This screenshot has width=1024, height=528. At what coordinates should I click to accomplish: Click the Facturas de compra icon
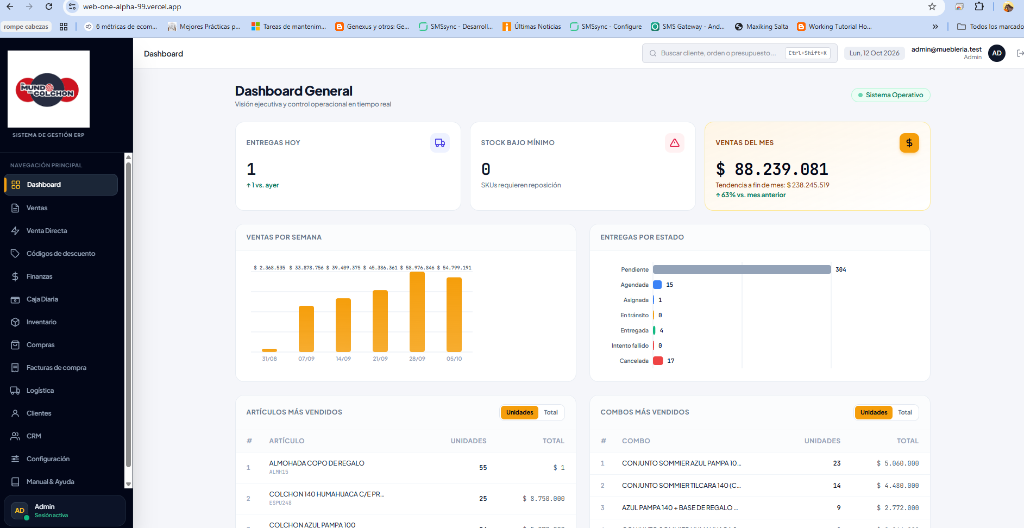[16, 368]
